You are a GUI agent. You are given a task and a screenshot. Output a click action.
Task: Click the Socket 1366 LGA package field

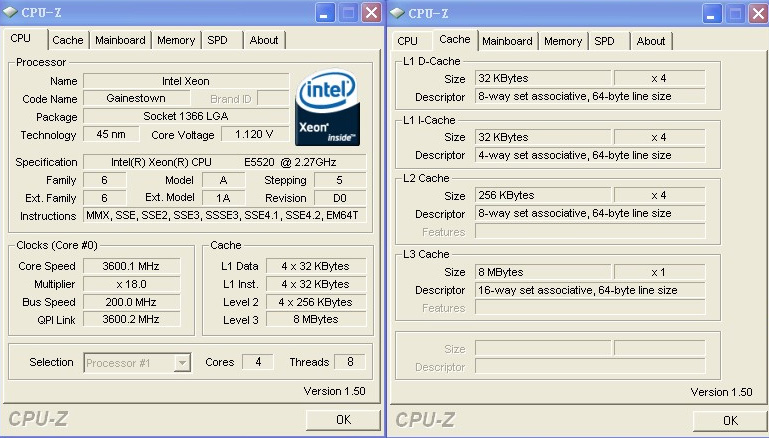[x=186, y=116]
